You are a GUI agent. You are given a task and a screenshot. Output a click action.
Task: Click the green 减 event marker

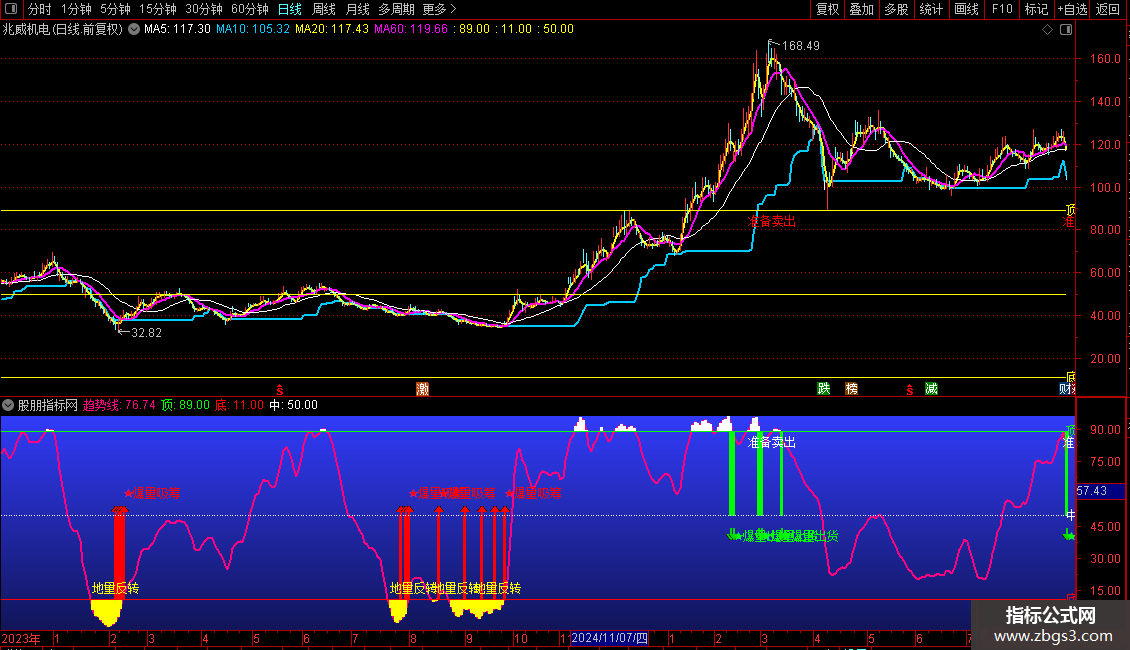(931, 389)
